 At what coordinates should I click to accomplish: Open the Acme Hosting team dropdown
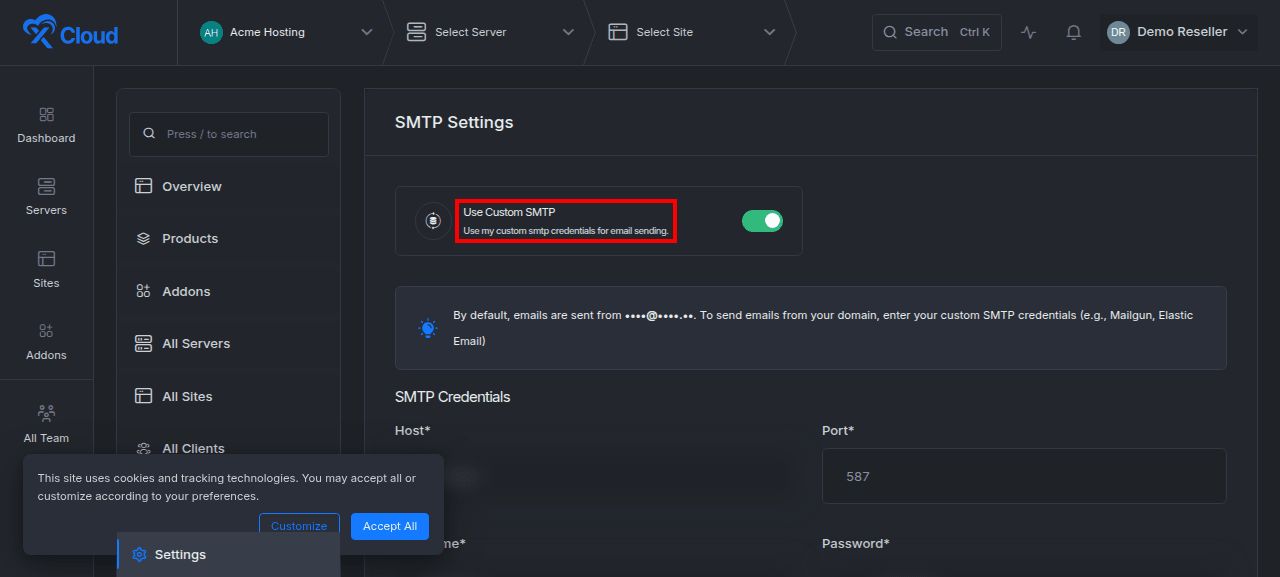tap(285, 32)
